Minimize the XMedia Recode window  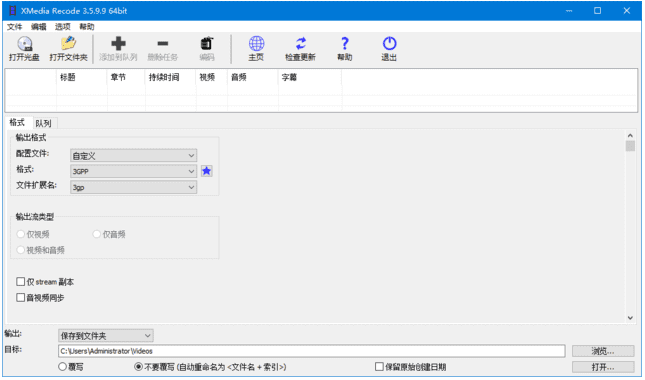(569, 11)
